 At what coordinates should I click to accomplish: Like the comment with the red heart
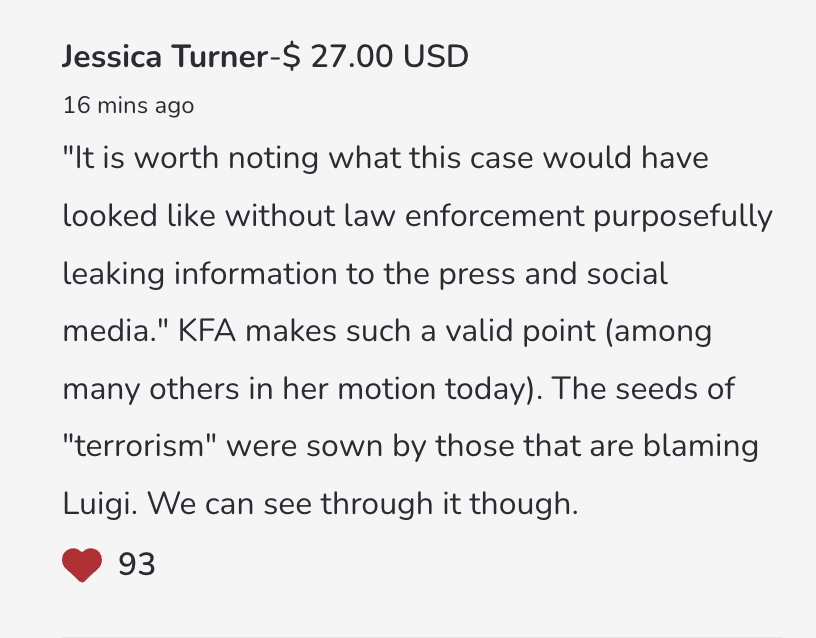pyautogui.click(x=82, y=565)
